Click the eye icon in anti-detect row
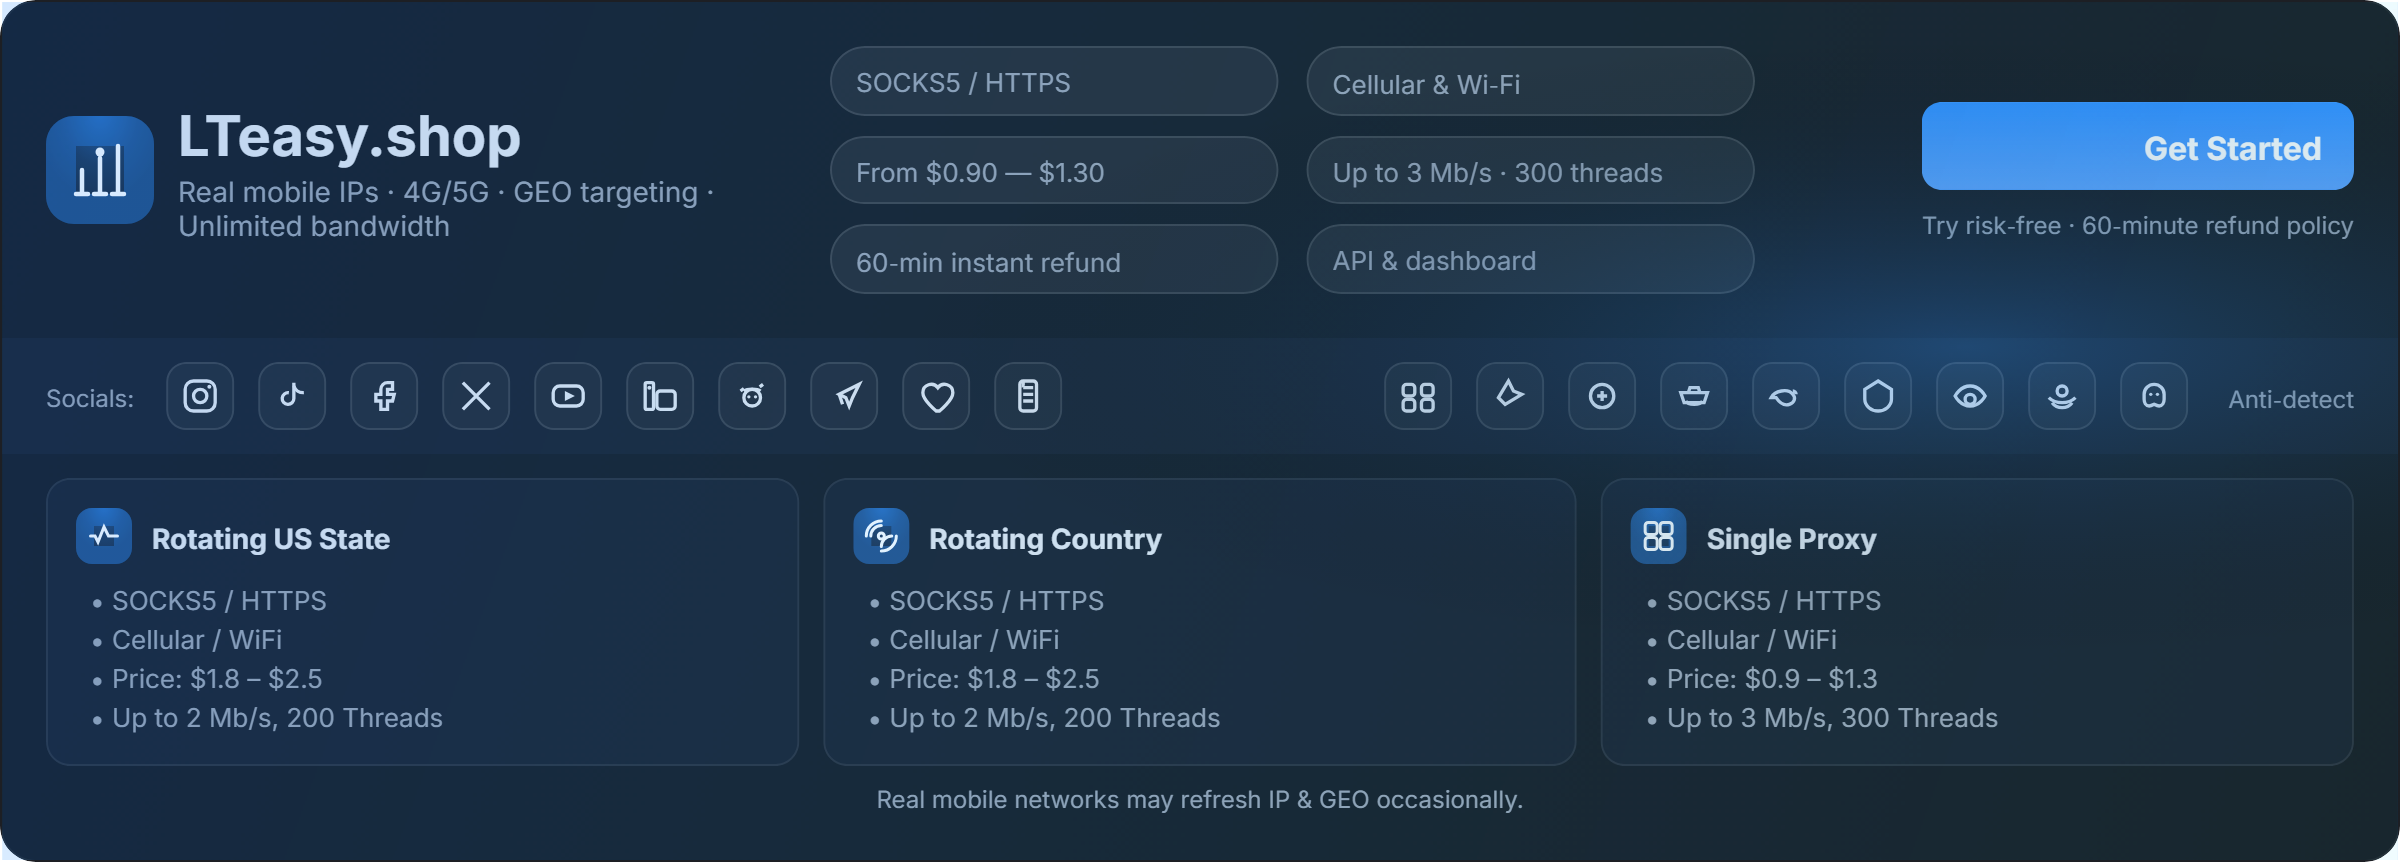 tap(1970, 396)
